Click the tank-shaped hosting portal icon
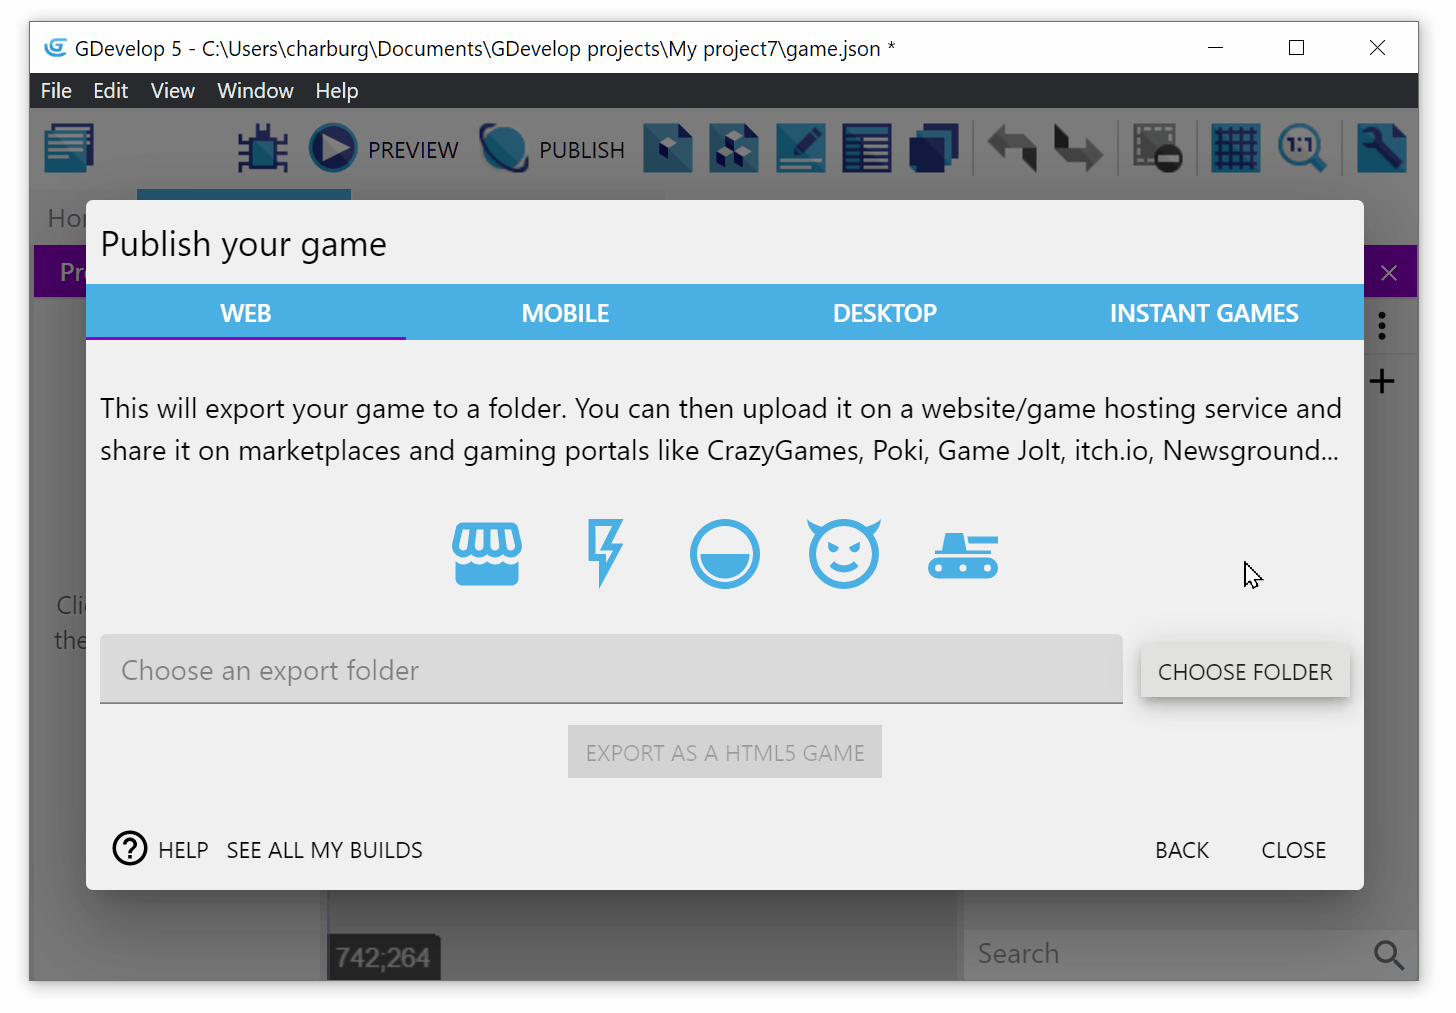This screenshot has height=1013, width=1456. [963, 555]
